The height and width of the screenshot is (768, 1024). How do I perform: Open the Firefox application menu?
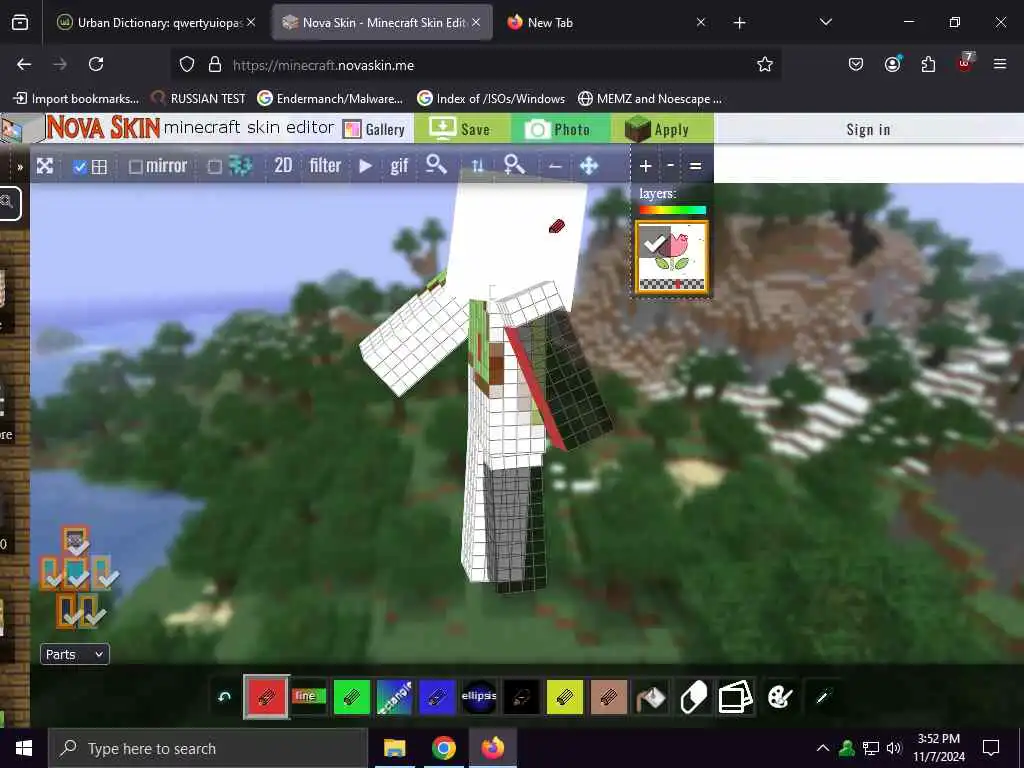(999, 64)
